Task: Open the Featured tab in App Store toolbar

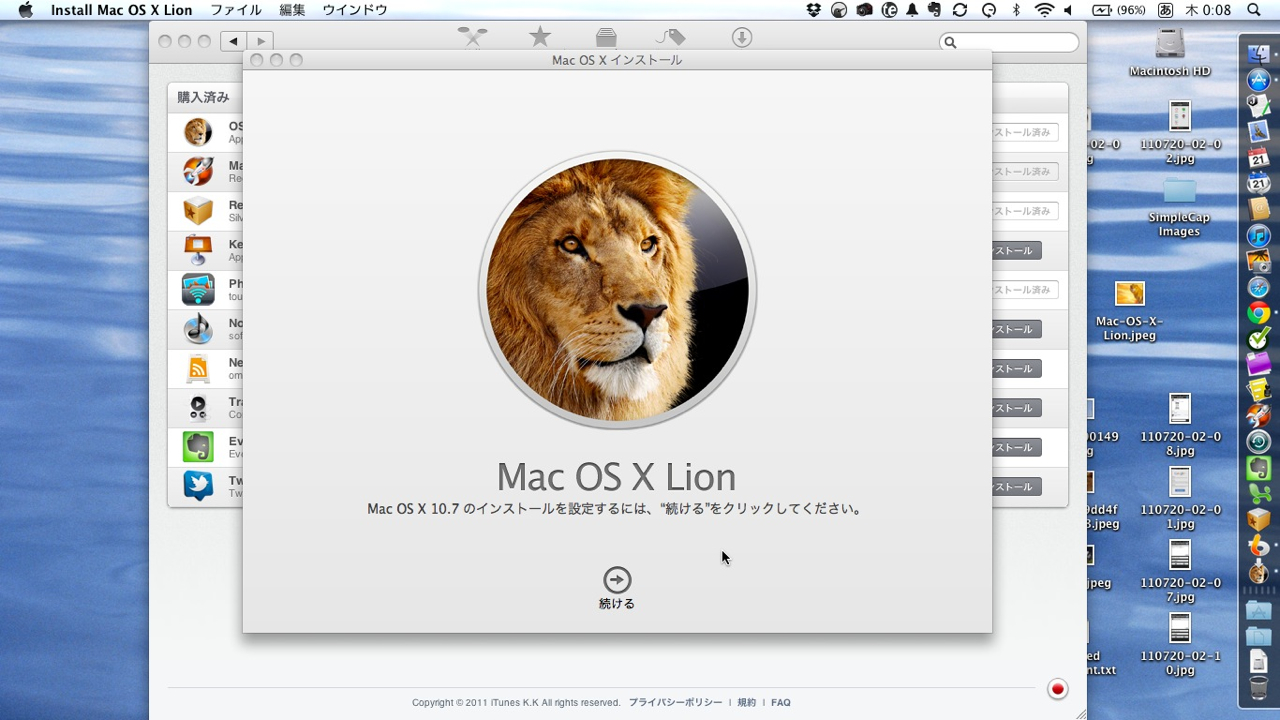Action: pos(472,37)
